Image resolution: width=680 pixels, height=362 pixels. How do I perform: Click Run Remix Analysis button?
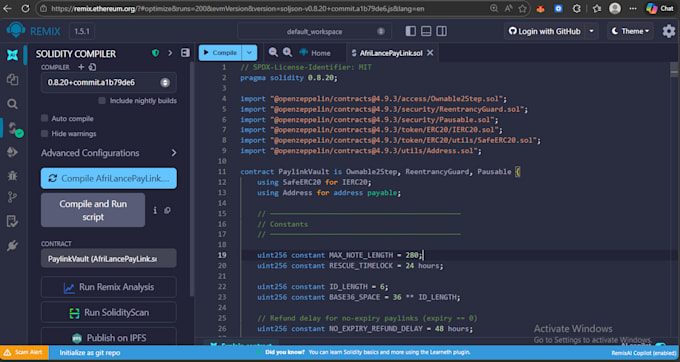(108, 287)
